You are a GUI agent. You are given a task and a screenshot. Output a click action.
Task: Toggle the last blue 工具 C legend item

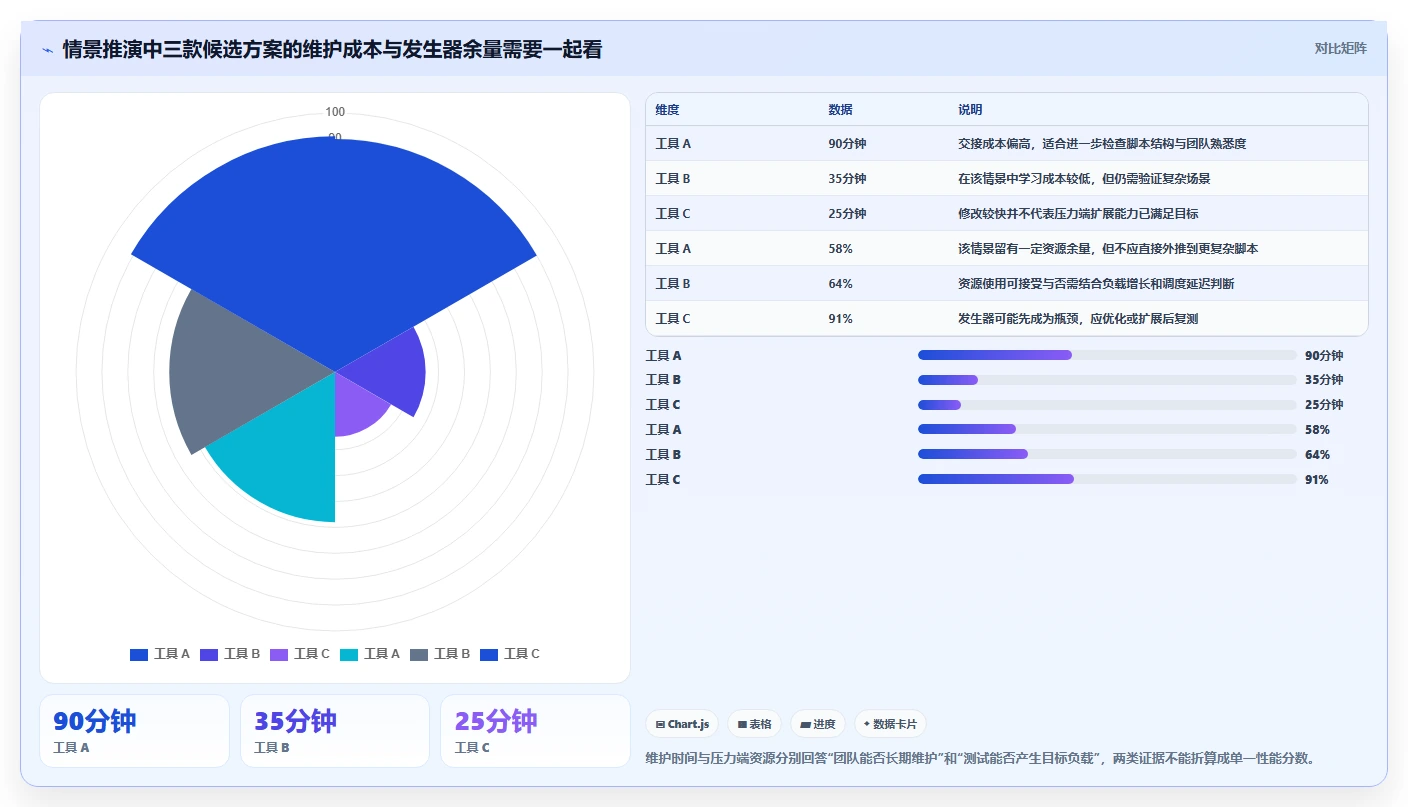[510, 654]
